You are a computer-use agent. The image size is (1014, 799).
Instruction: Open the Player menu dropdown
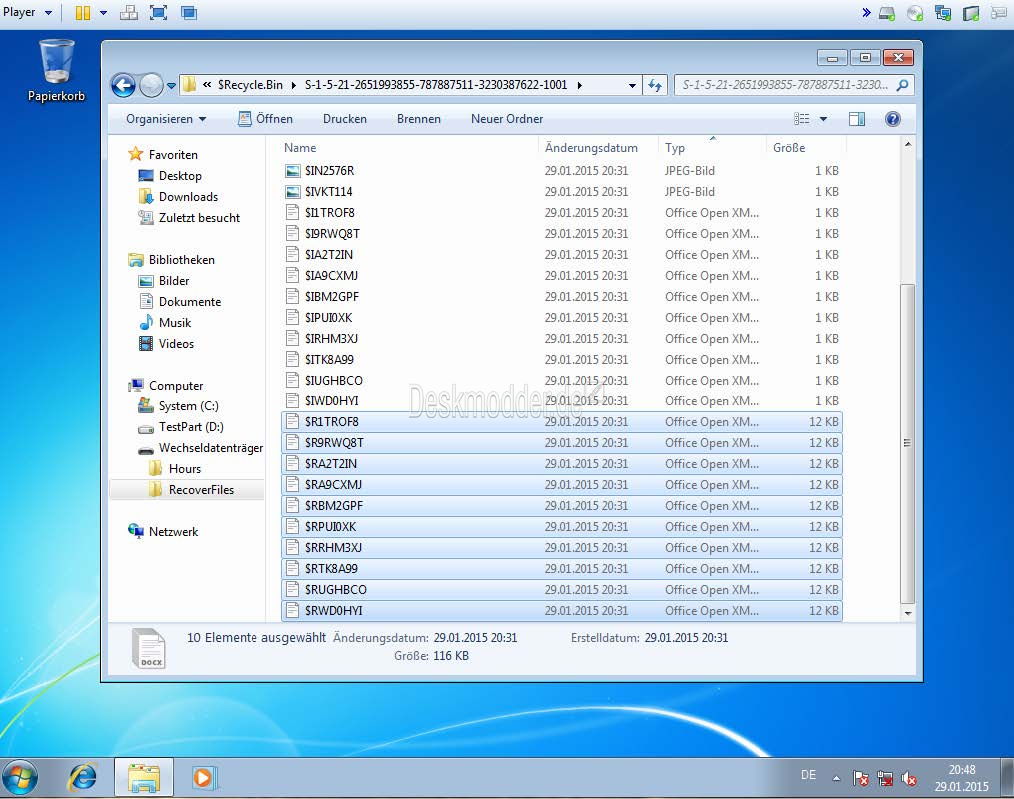pyautogui.click(x=27, y=12)
